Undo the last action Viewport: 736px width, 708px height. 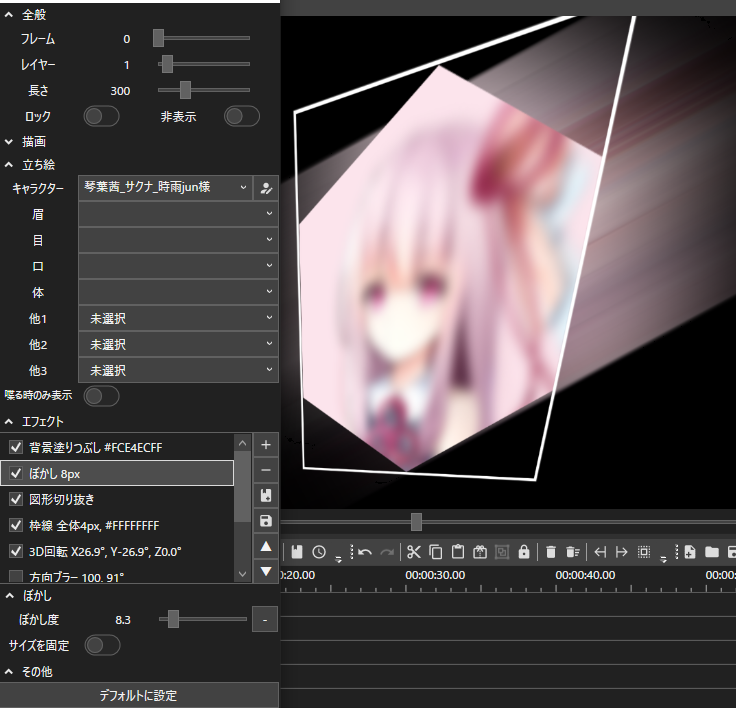tap(365, 552)
